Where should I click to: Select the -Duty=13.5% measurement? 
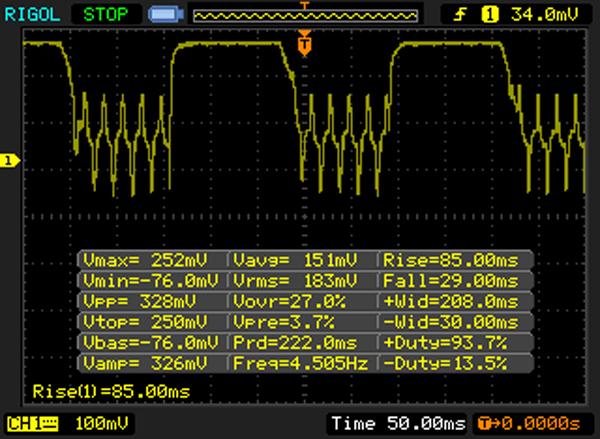(445, 363)
